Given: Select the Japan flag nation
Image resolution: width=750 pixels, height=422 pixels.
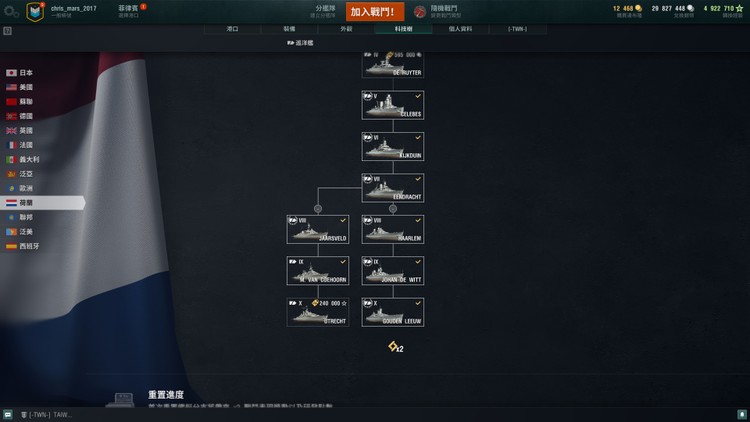Looking at the screenshot, I should coord(20,73).
